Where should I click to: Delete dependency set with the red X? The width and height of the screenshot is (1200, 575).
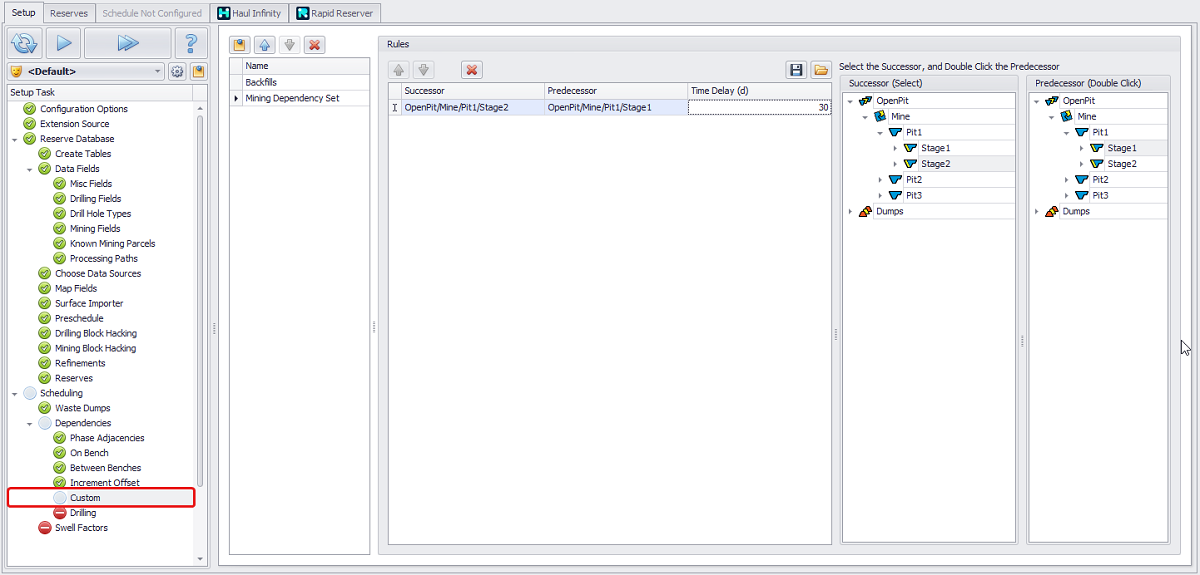(314, 45)
